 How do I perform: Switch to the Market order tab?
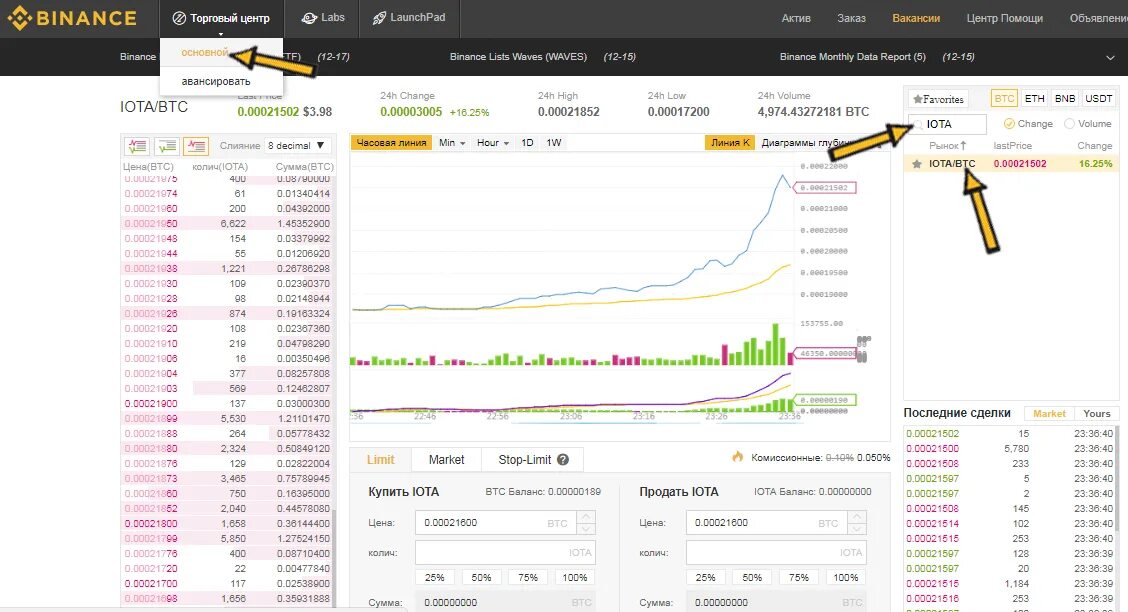click(447, 460)
